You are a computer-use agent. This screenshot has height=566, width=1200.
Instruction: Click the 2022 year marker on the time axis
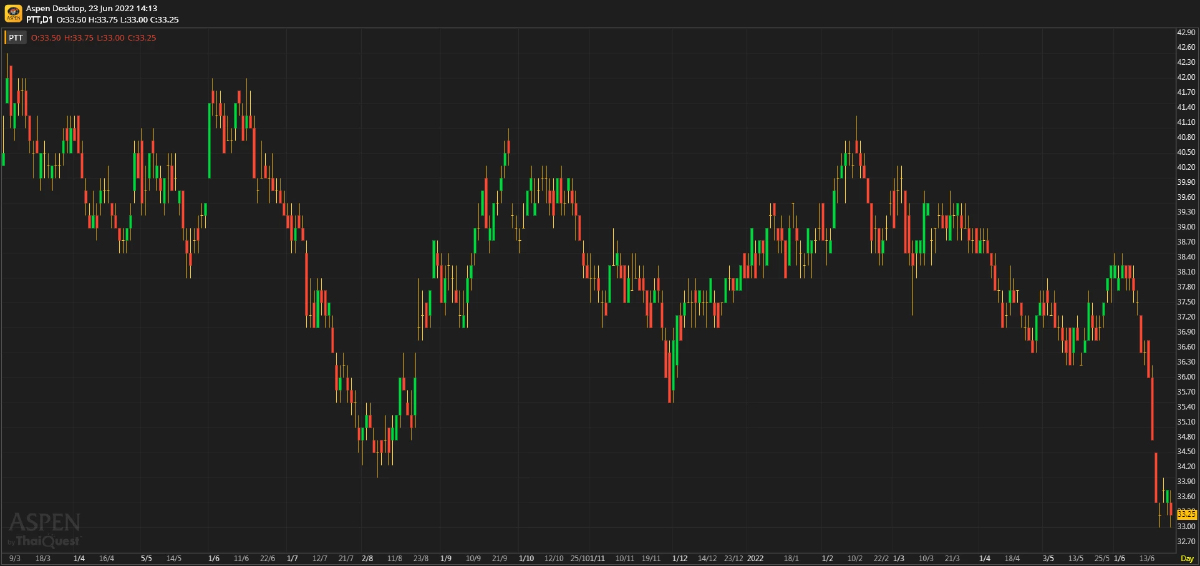pyautogui.click(x=756, y=557)
